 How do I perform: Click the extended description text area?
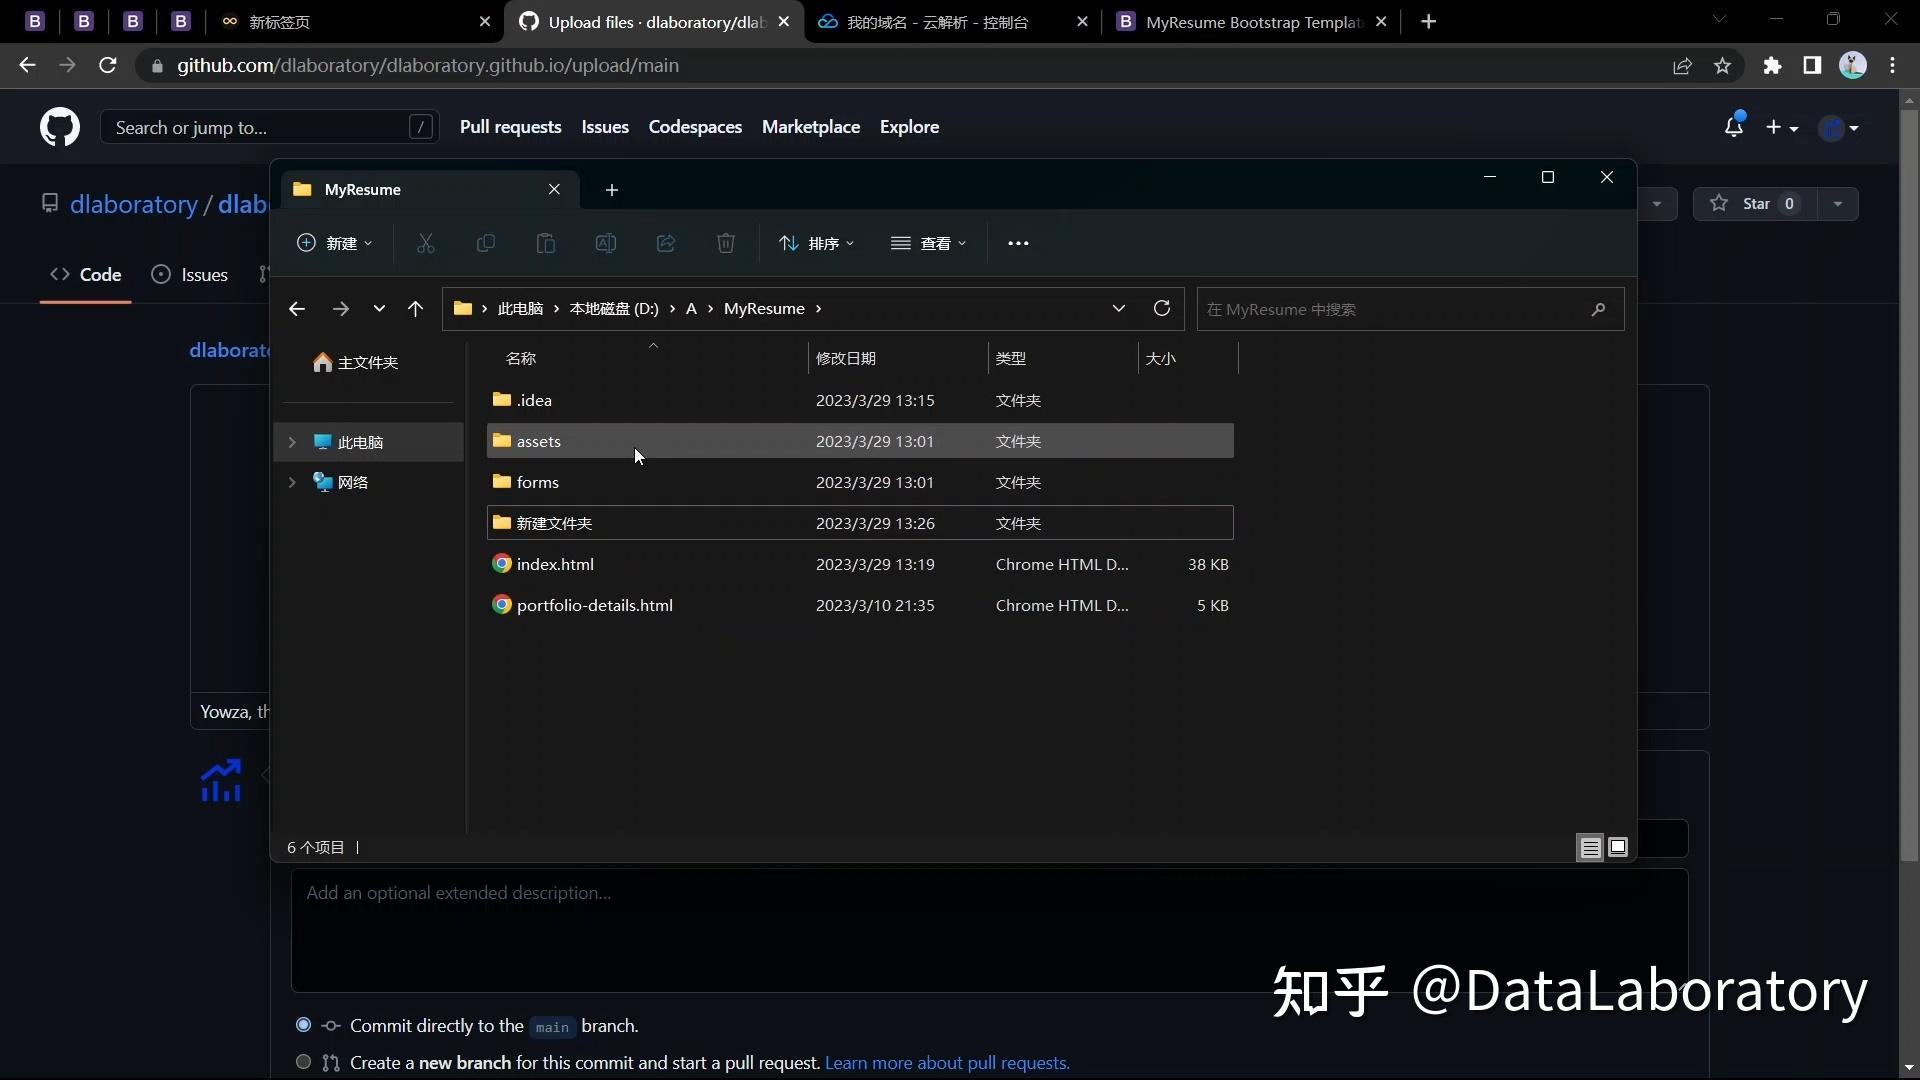[989, 930]
